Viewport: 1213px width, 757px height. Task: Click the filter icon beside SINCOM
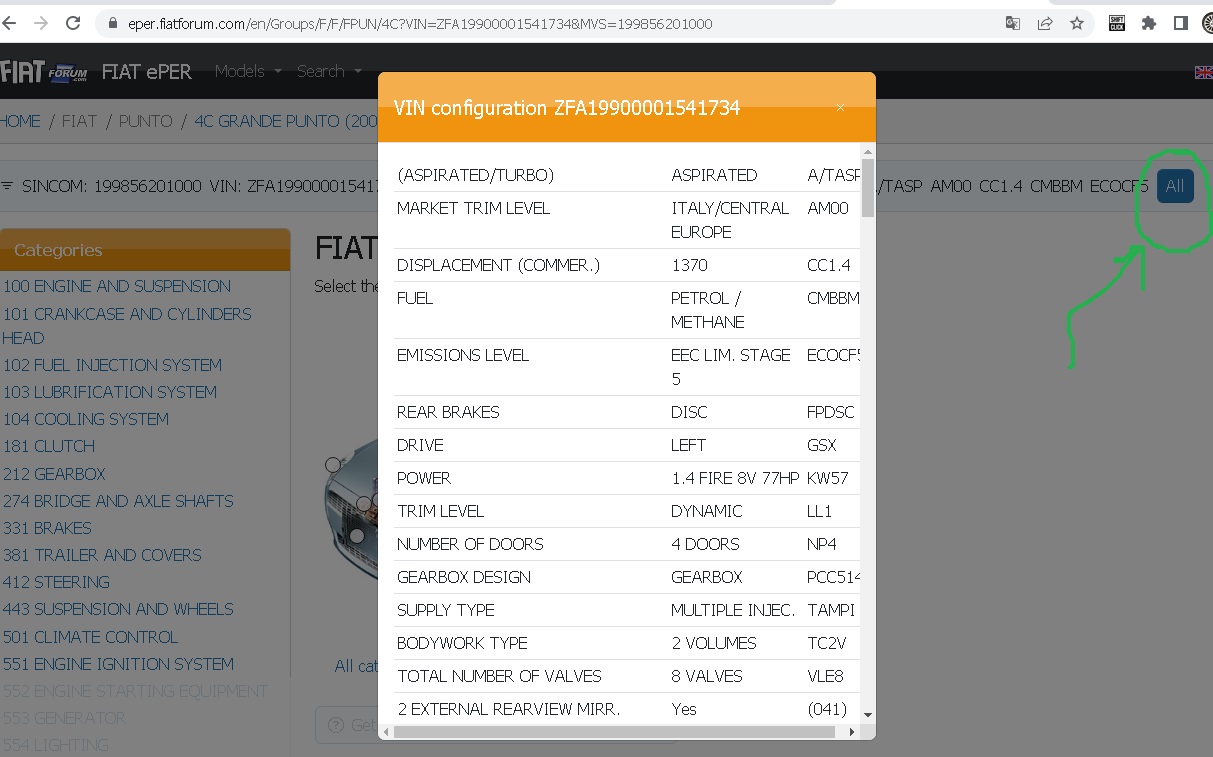[x=8, y=186]
